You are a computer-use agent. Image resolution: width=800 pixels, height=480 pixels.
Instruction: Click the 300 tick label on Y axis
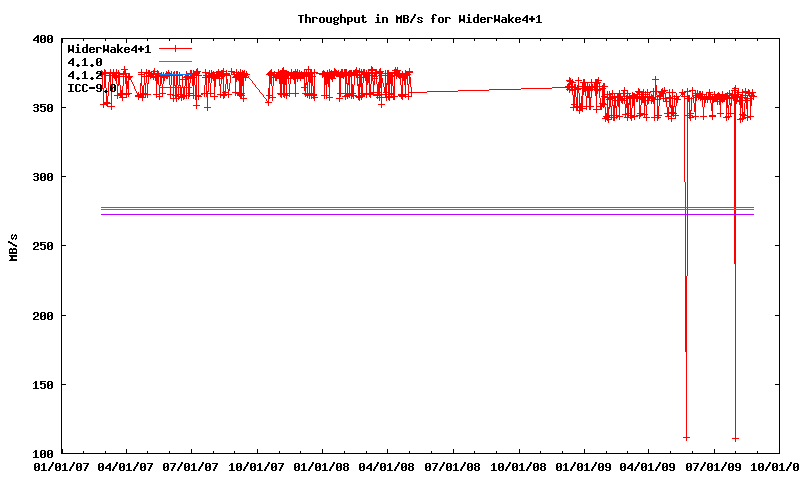[x=42, y=177]
